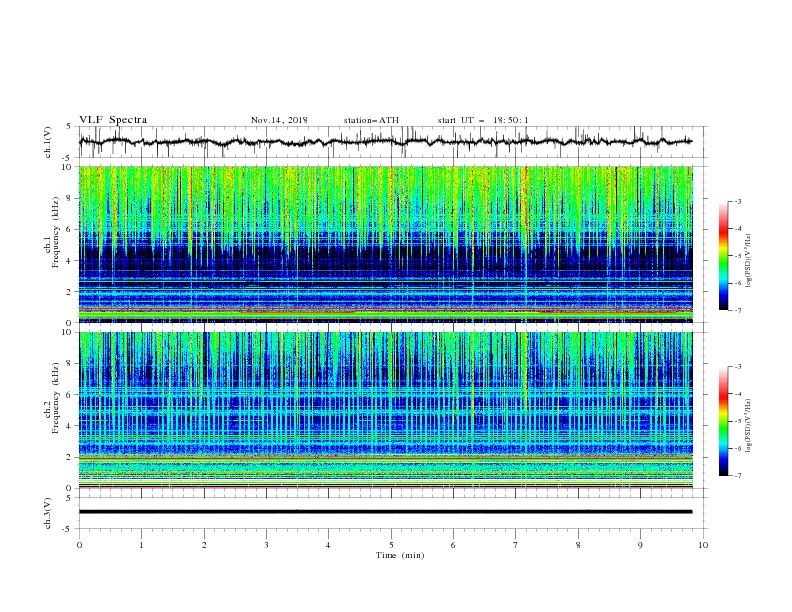Click the log(PSD) label beside upper color bar
This screenshot has height=612, width=792.
[x=749, y=261]
